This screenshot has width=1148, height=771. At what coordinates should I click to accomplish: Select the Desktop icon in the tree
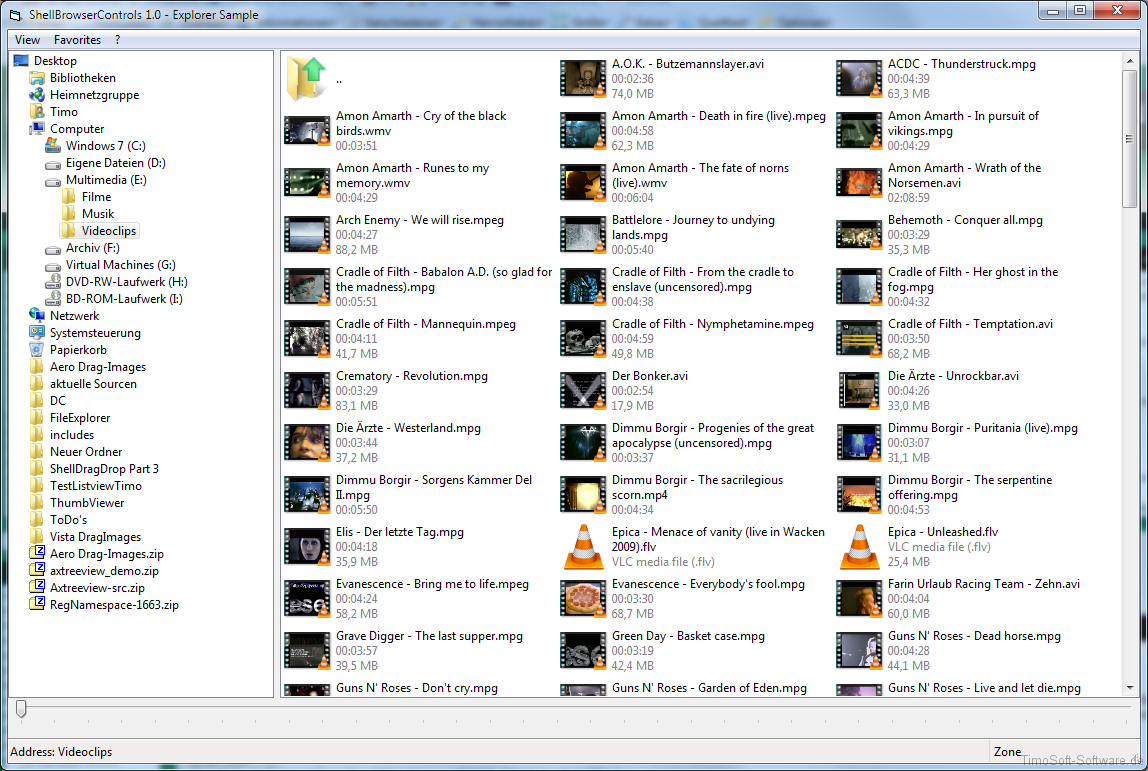[x=20, y=61]
